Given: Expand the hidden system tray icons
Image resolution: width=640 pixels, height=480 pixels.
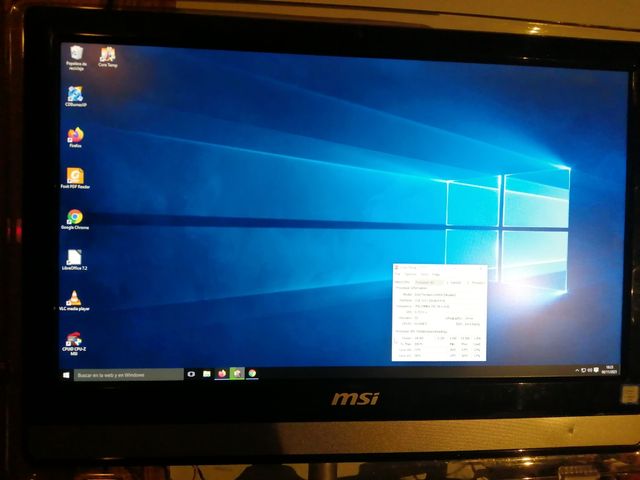Looking at the screenshot, I should [x=578, y=372].
